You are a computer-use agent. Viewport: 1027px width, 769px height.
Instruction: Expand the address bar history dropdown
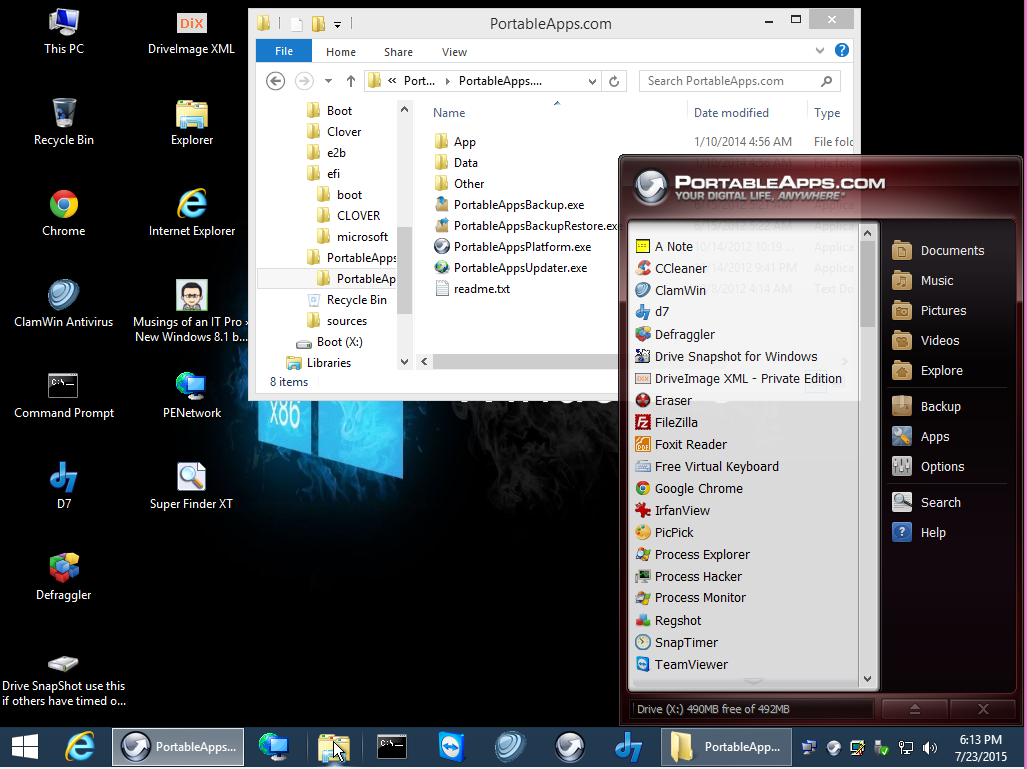point(592,81)
